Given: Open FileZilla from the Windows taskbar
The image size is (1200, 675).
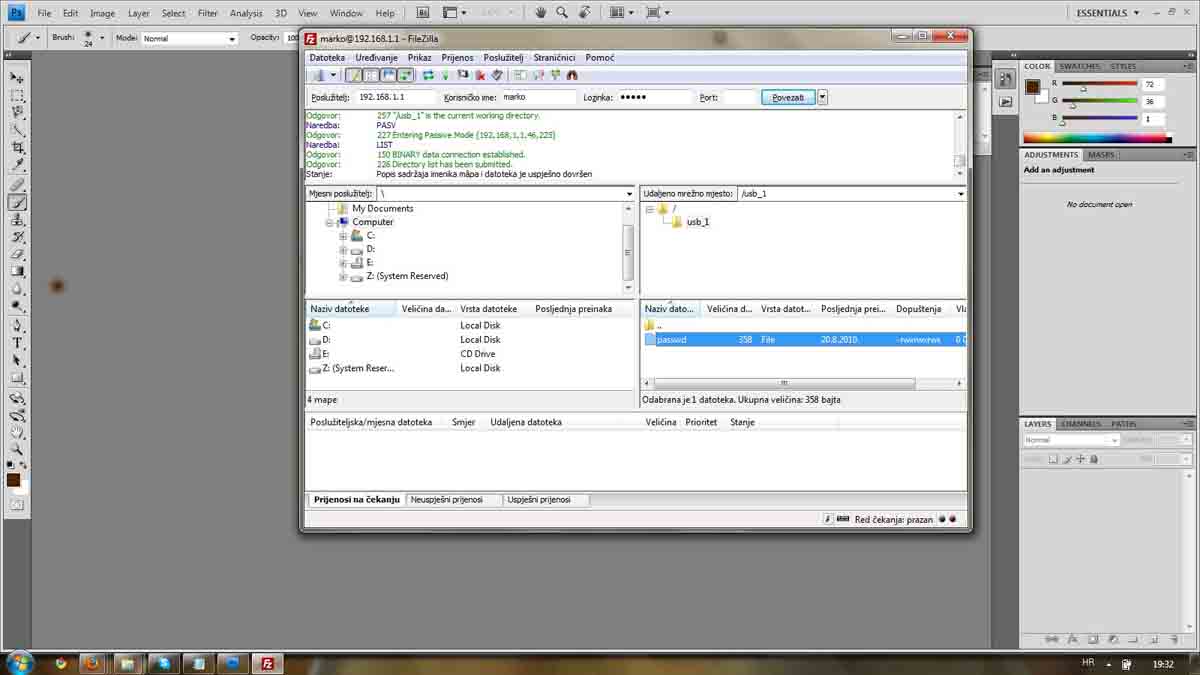Looking at the screenshot, I should point(267,663).
